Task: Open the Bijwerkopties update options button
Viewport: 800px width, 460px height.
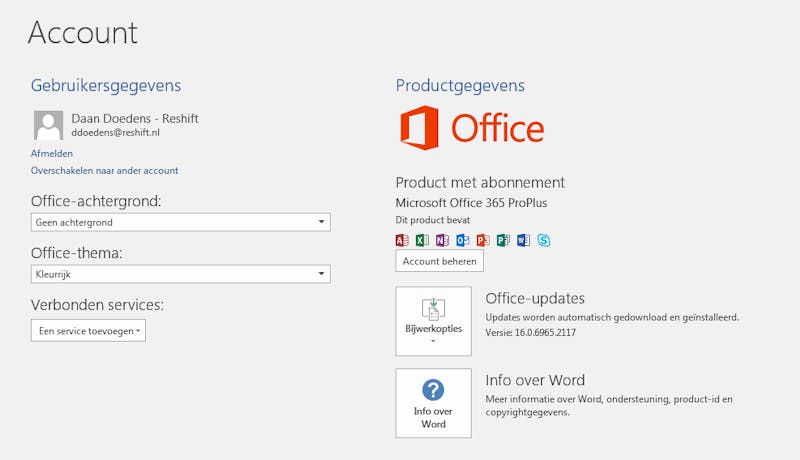Action: pyautogui.click(x=433, y=321)
